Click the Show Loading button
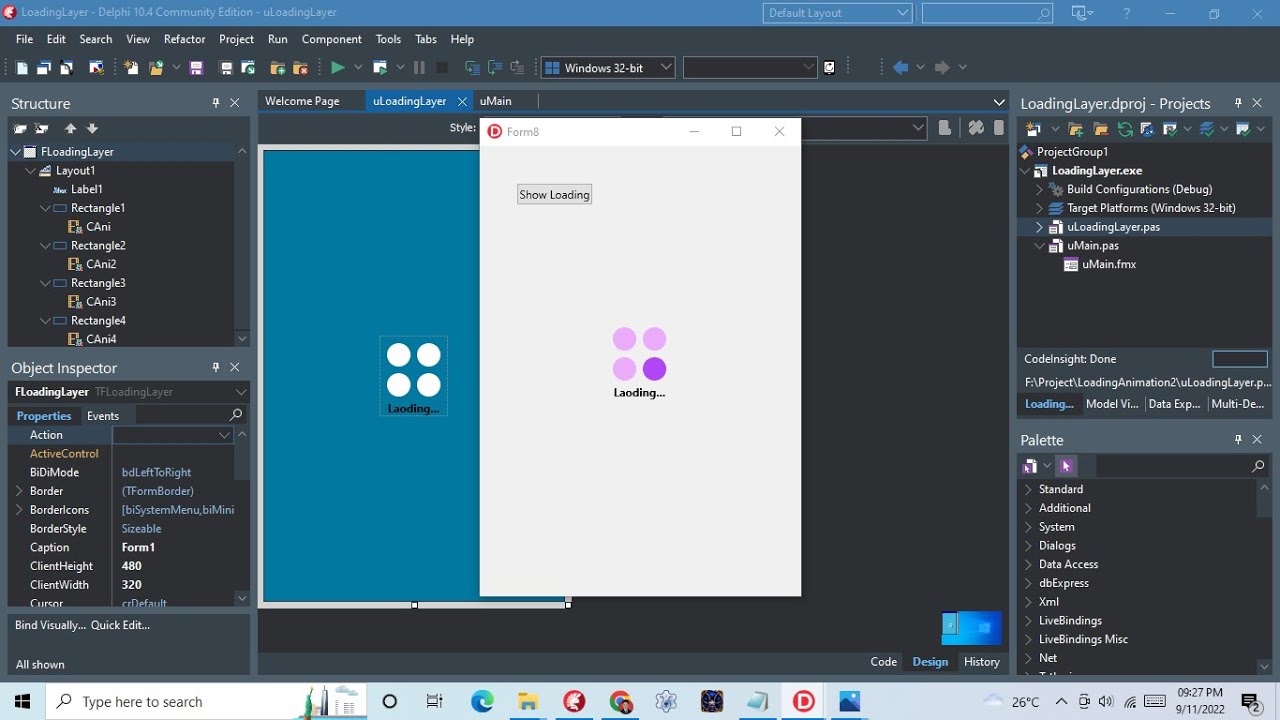The height and width of the screenshot is (720, 1280). point(554,194)
